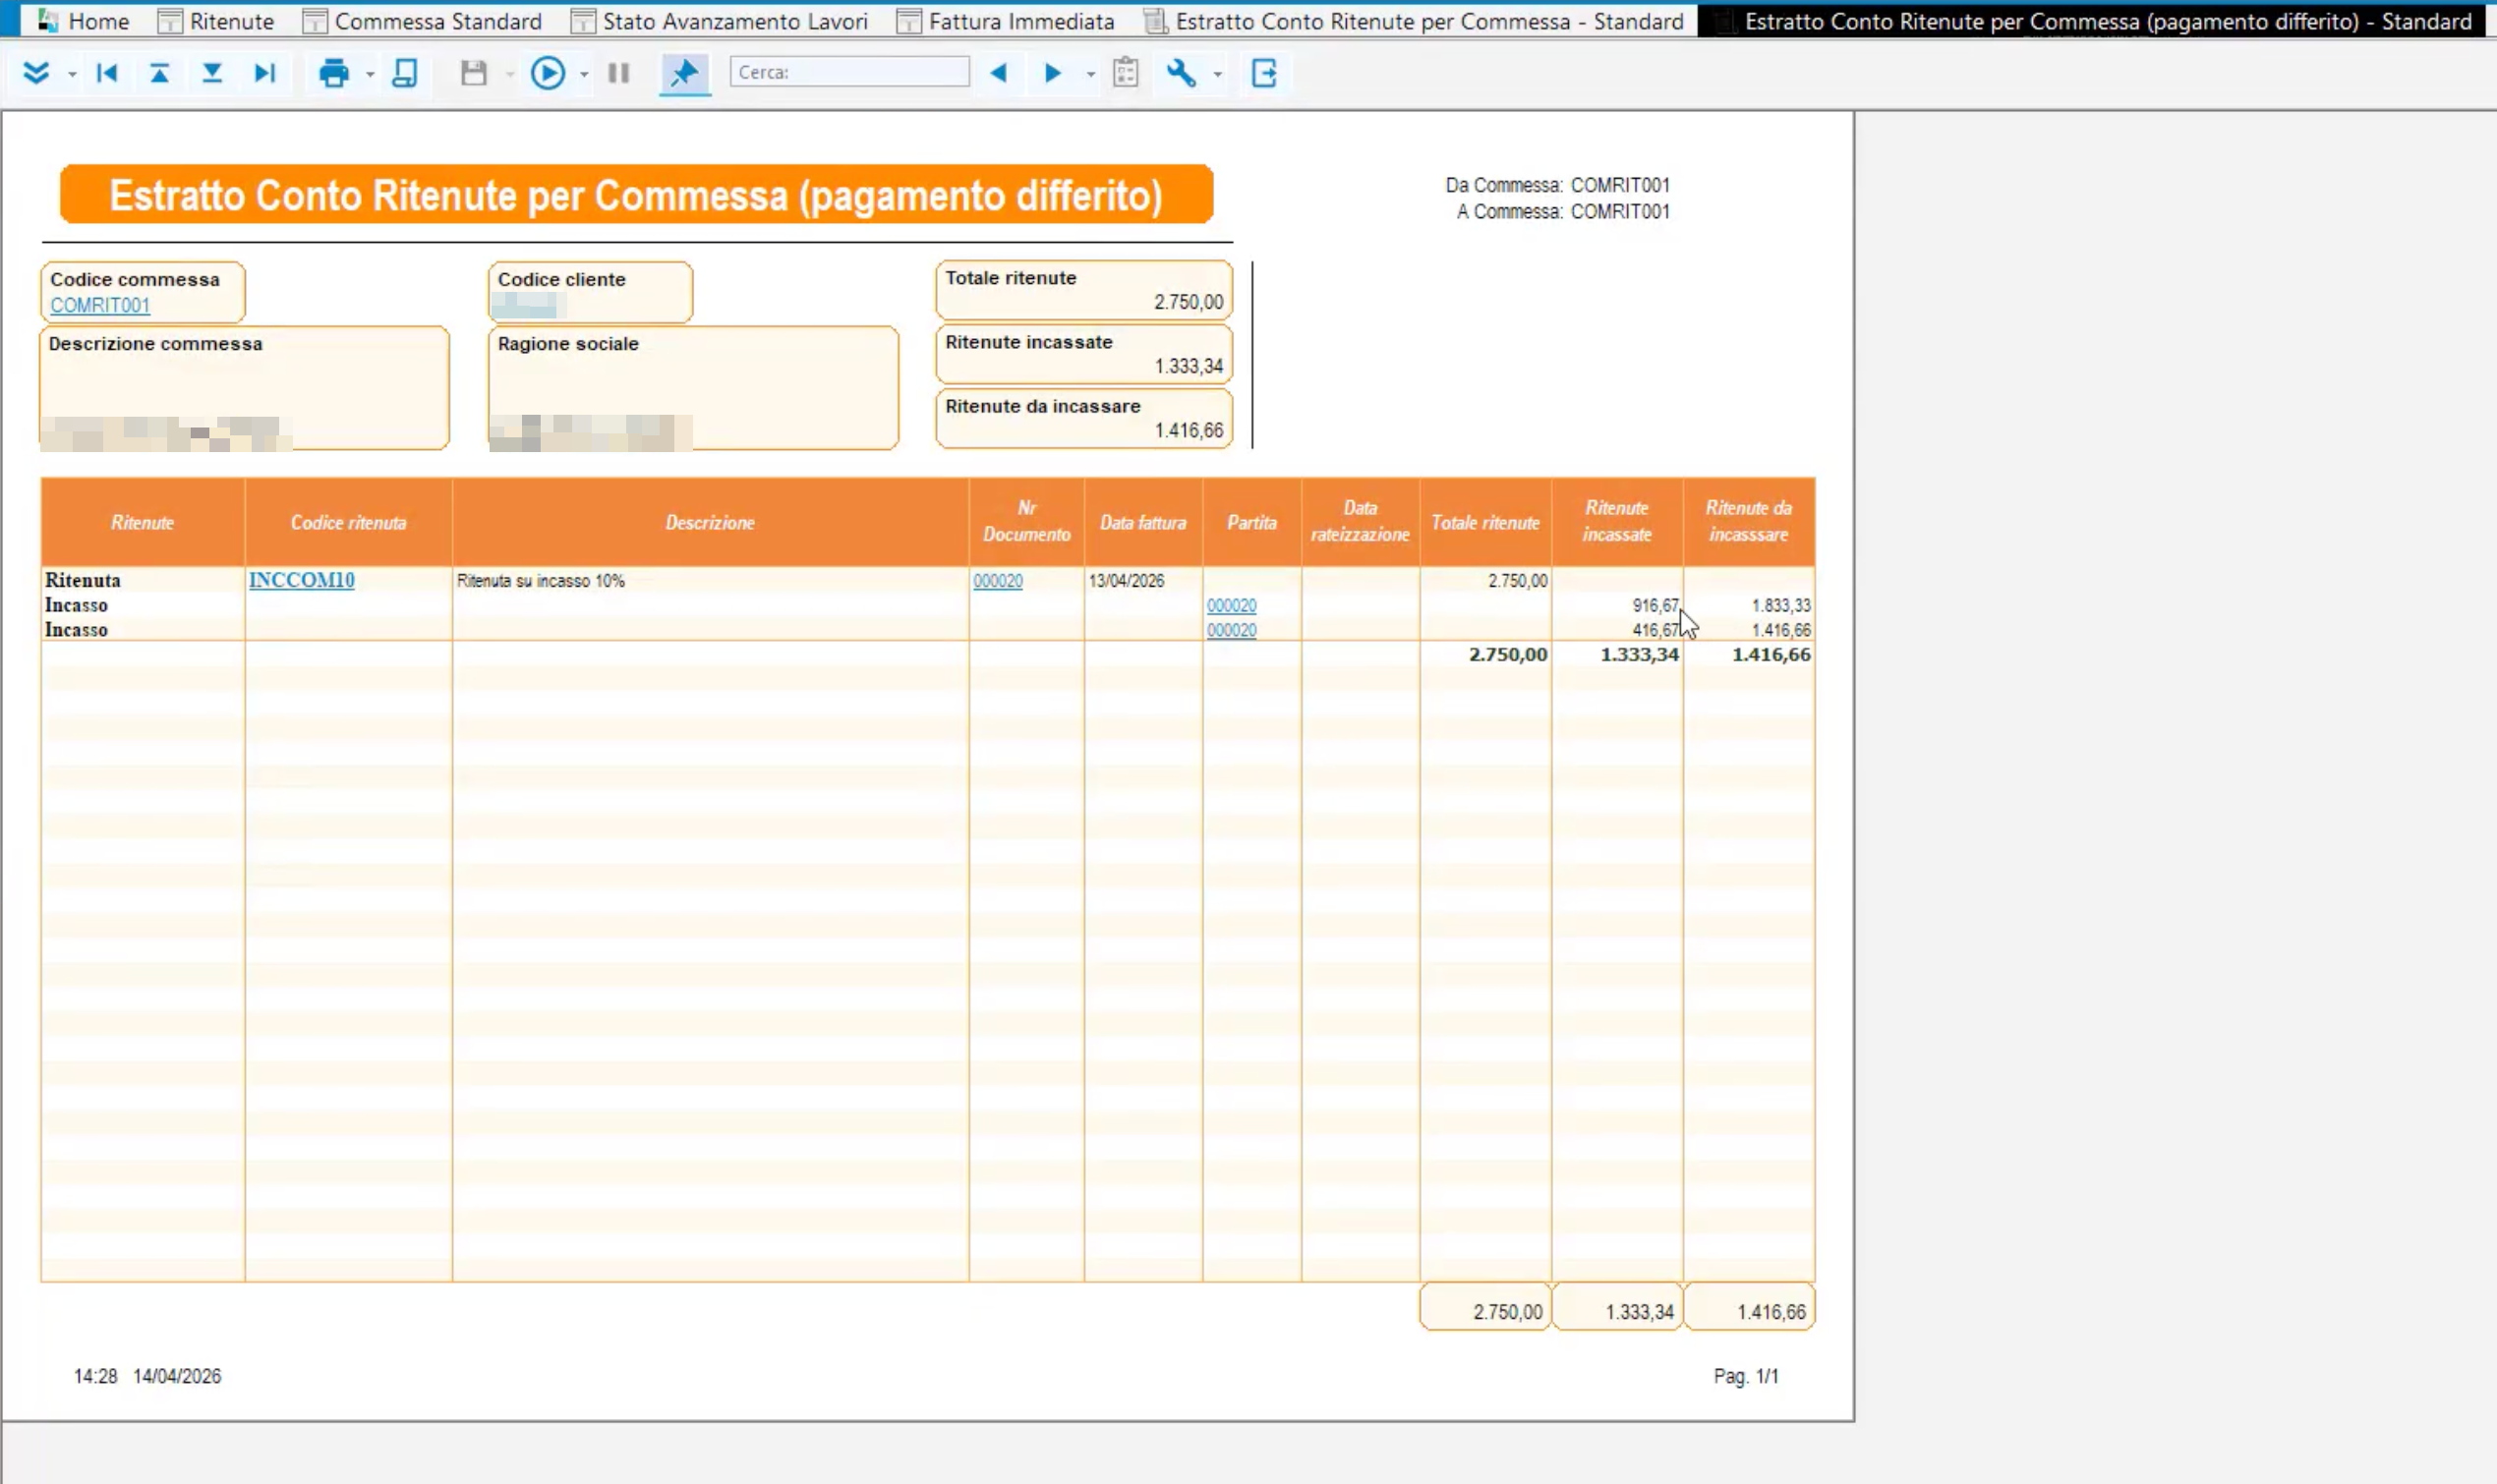2497x1484 pixels.
Task: Switch to the Stato Avanzamento Lavori tab
Action: pos(719,21)
